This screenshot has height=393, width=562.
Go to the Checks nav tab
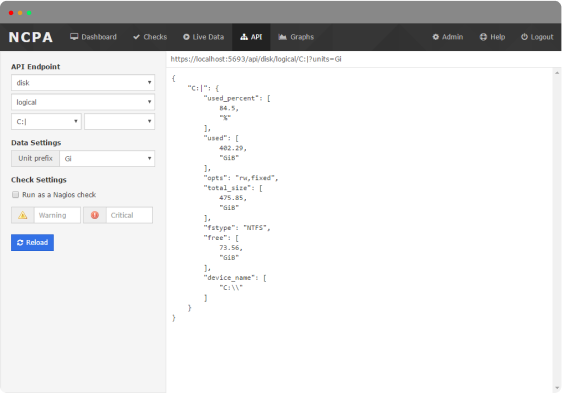[x=150, y=37]
